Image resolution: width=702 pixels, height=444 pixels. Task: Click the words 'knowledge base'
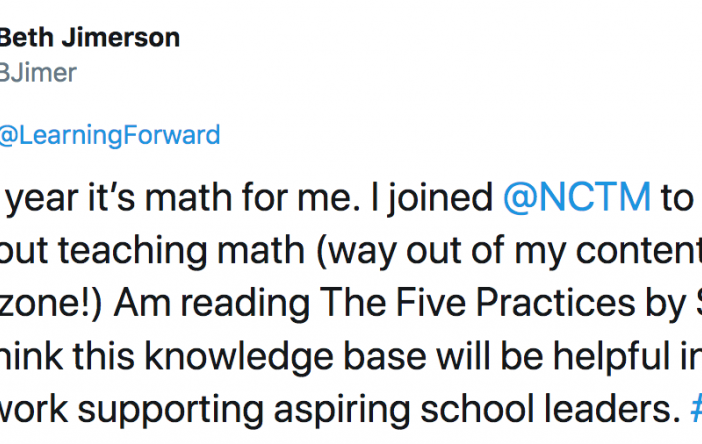285,356
